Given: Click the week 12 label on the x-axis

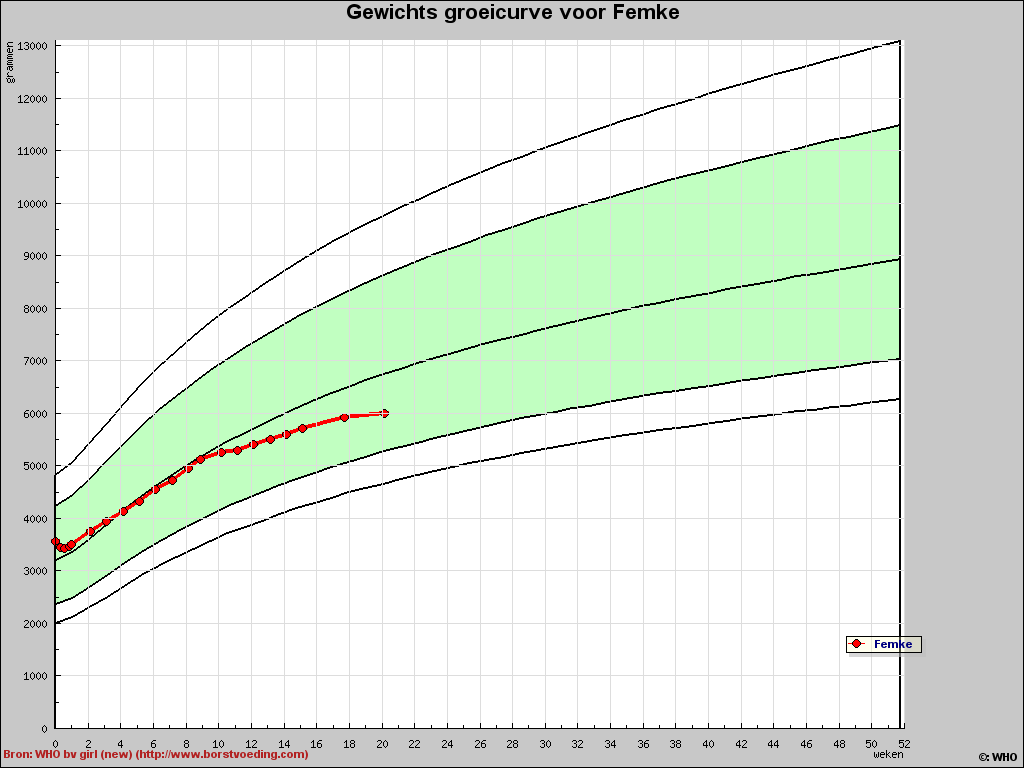Looking at the screenshot, I should 251,744.
